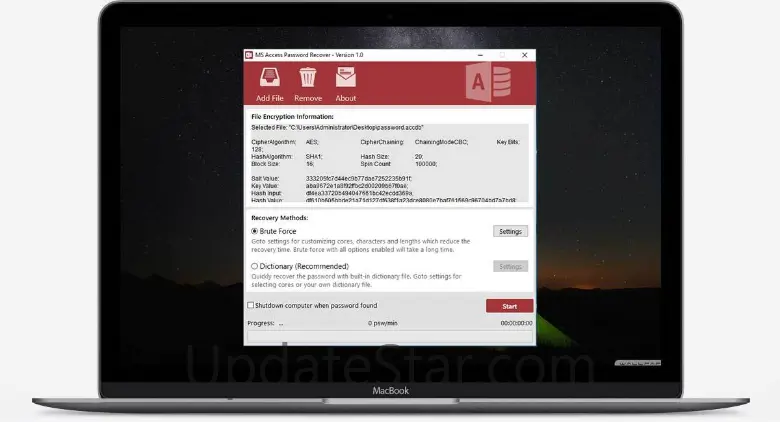Select the Dictionary (Recommended) radio button
Image resolution: width=780 pixels, height=422 pixels.
(x=255, y=266)
